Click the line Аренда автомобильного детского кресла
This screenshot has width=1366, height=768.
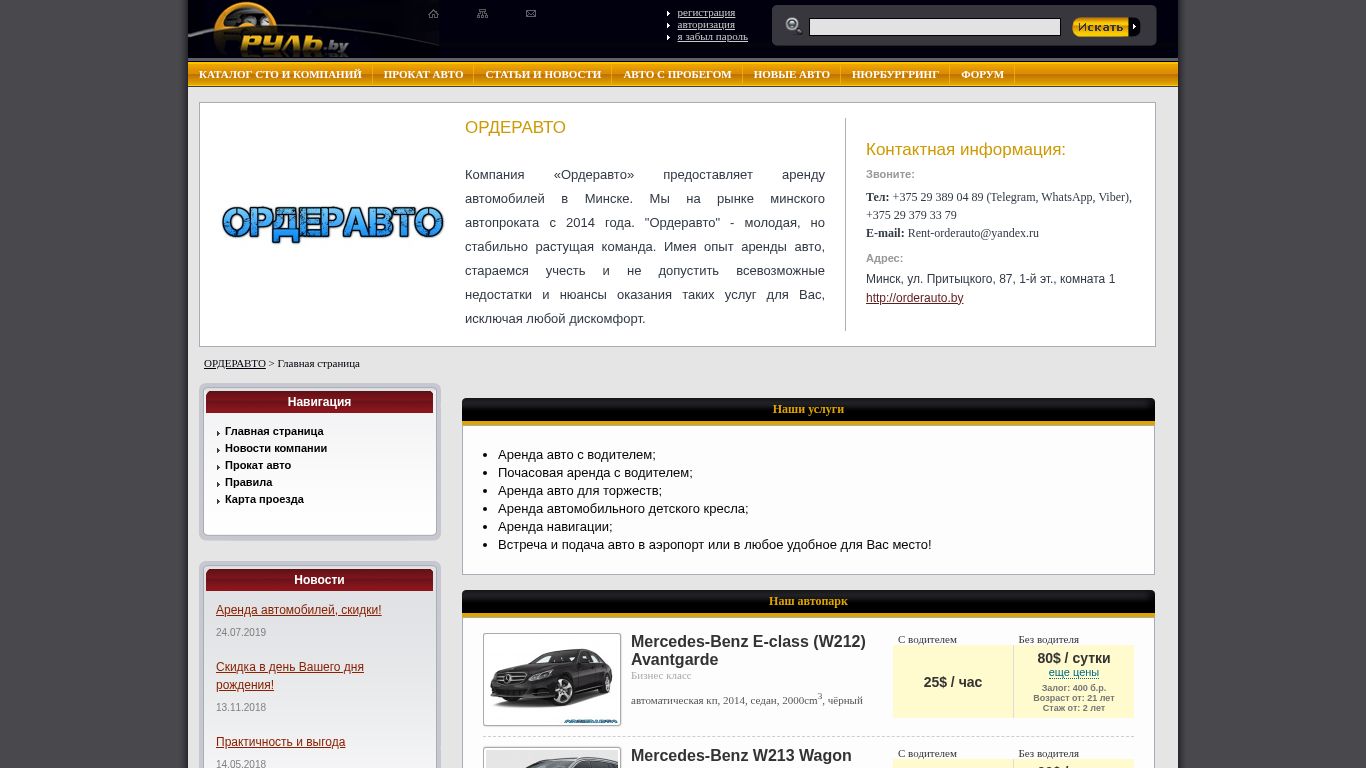tap(623, 509)
